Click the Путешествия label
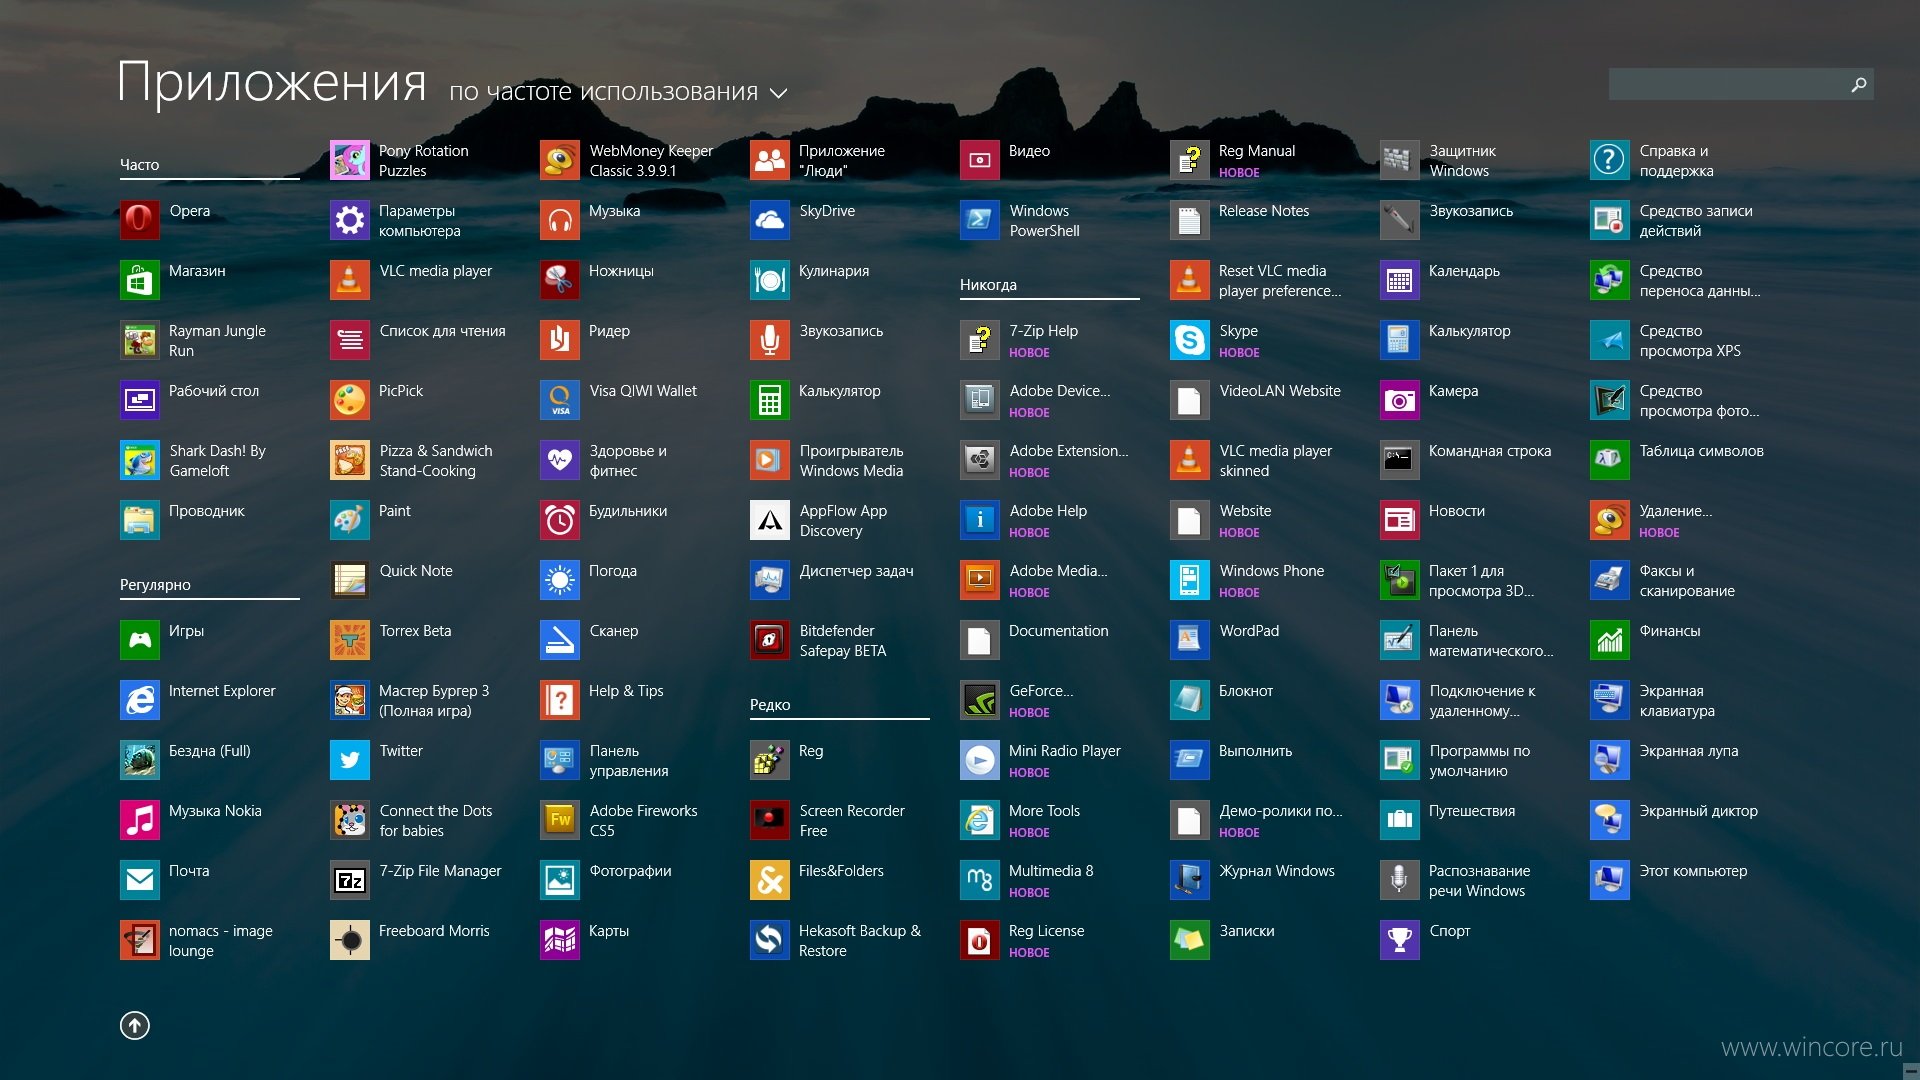The height and width of the screenshot is (1080, 1920). 1472,811
